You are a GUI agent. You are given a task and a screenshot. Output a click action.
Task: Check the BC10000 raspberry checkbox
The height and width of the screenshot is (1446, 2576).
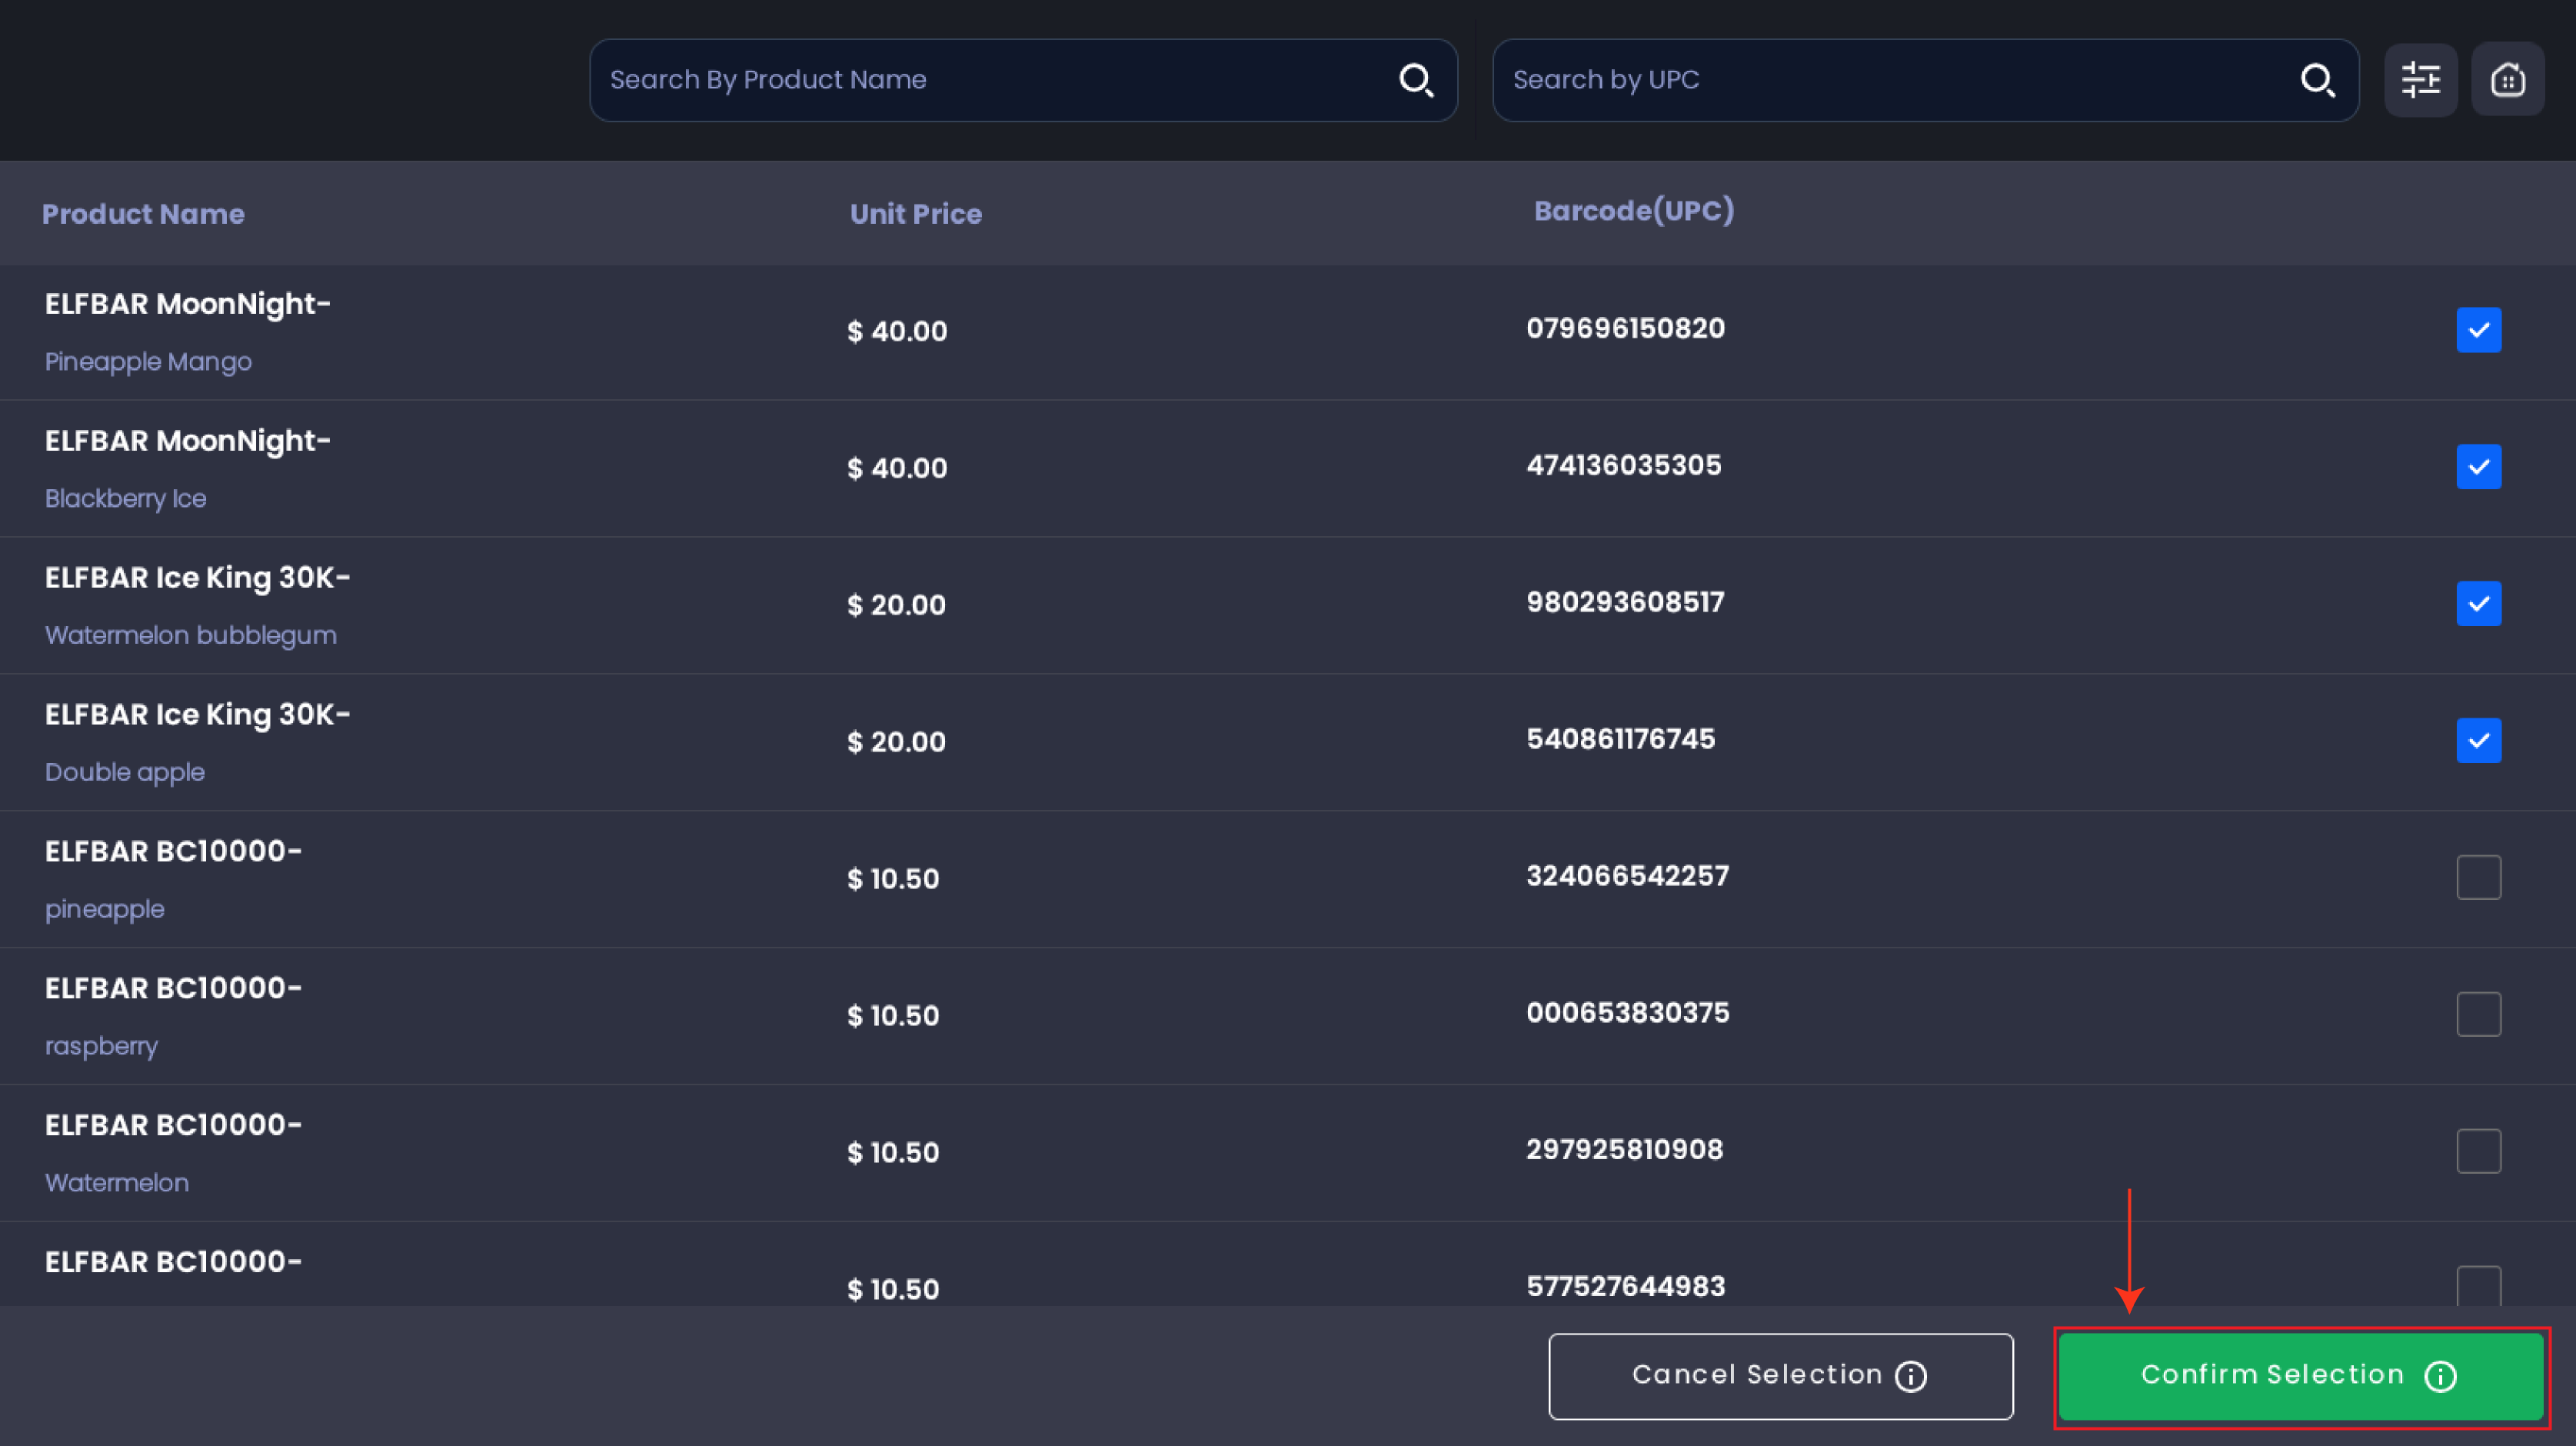point(2479,1015)
